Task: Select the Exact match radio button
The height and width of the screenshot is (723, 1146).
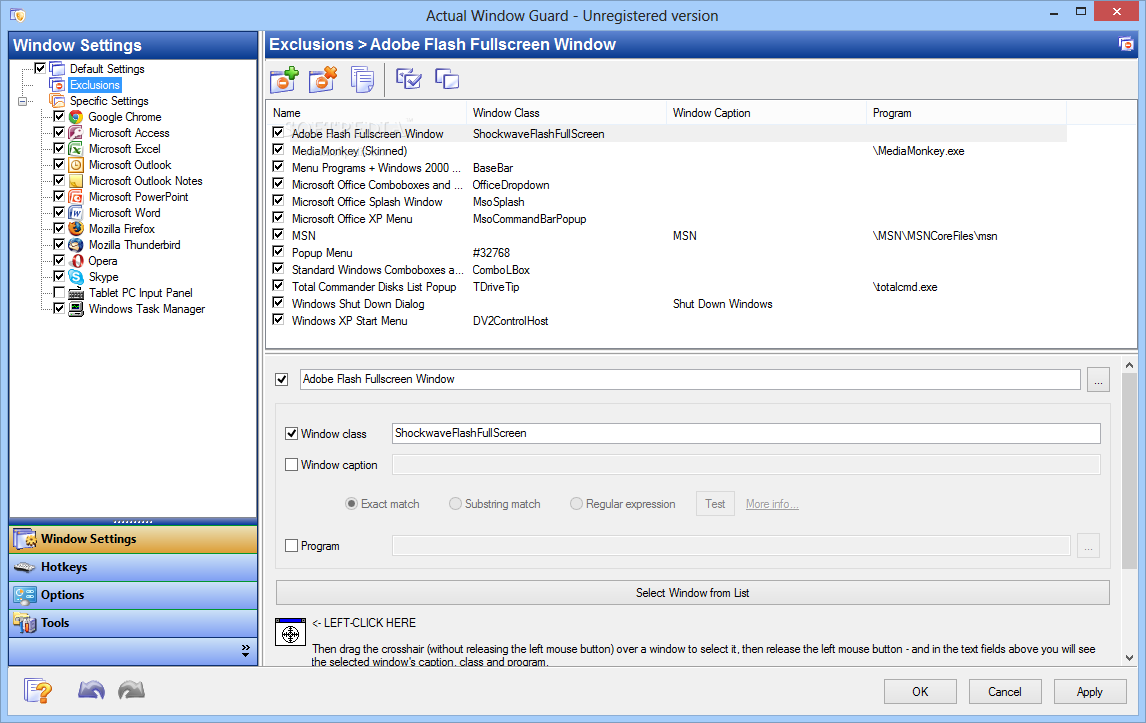Action: point(352,504)
